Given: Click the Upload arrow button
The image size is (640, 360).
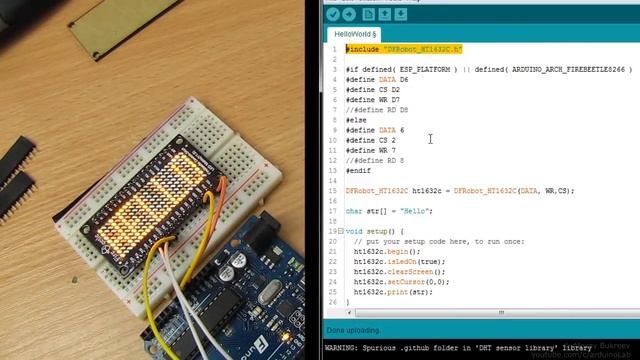Looking at the screenshot, I should pyautogui.click(x=349, y=14).
